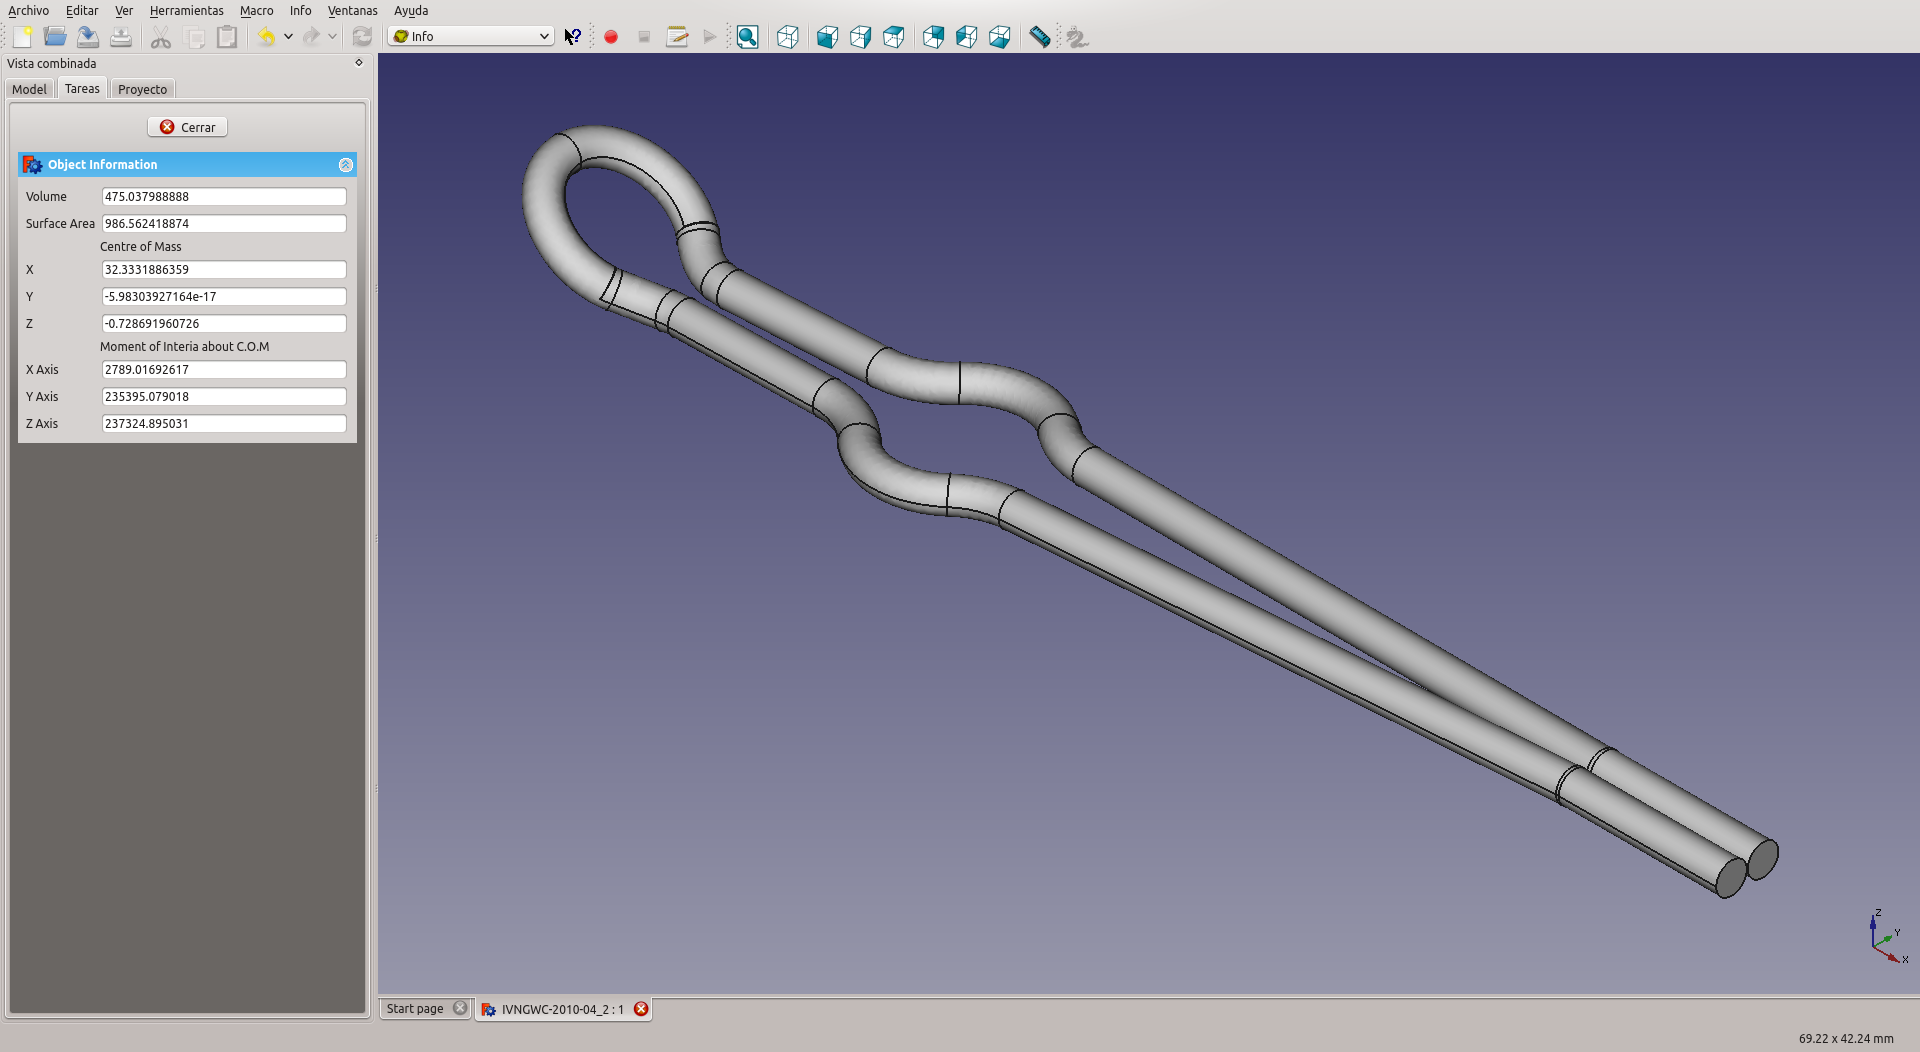The height and width of the screenshot is (1052, 1920).
Task: Paste from clipboard icon
Action: [228, 37]
